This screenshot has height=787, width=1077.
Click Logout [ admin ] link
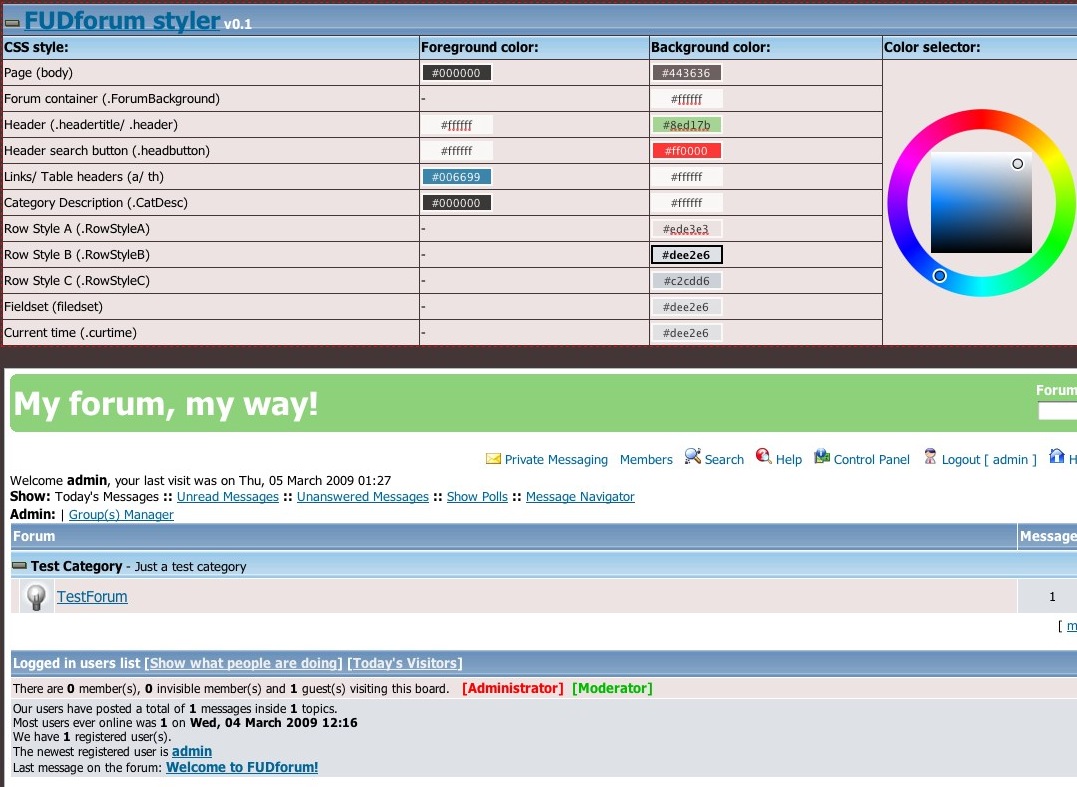(x=988, y=459)
